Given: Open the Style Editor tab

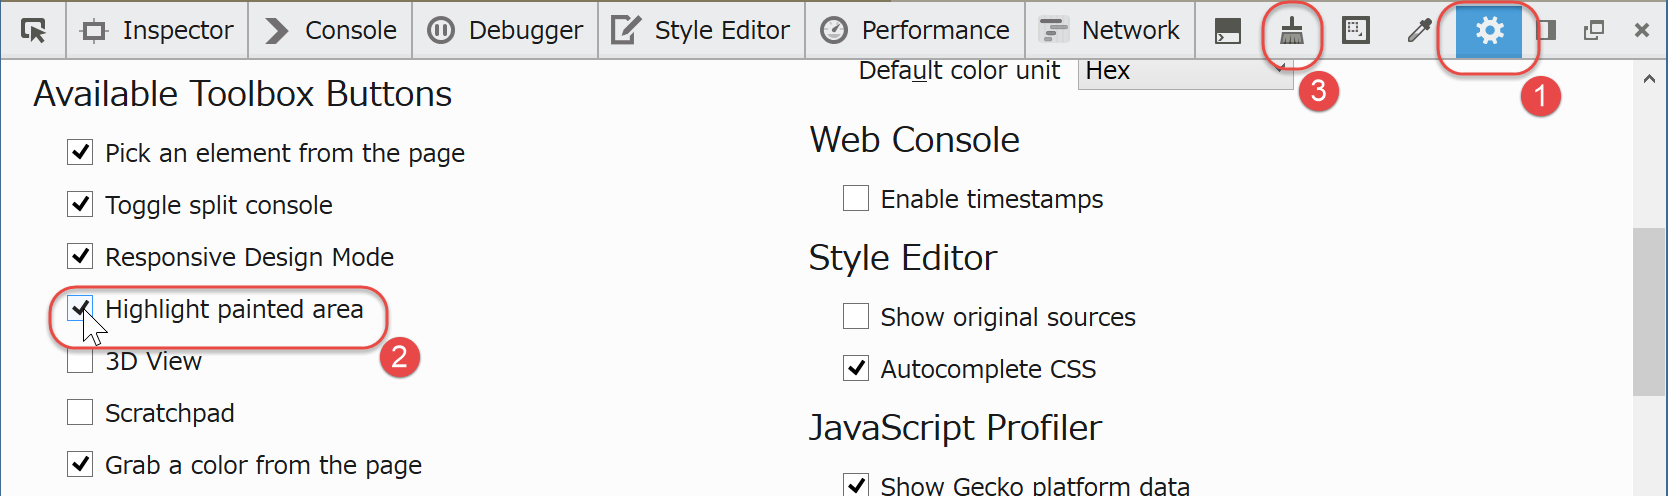Looking at the screenshot, I should click(702, 31).
